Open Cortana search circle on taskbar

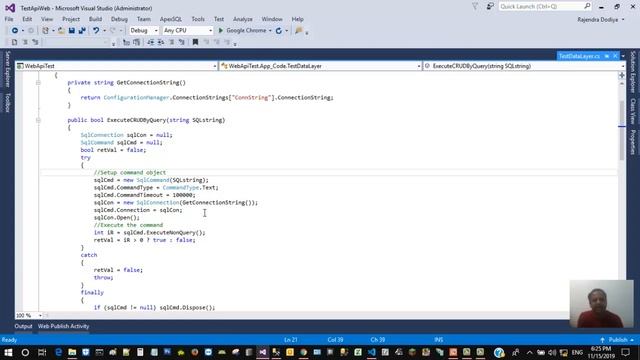25,352
